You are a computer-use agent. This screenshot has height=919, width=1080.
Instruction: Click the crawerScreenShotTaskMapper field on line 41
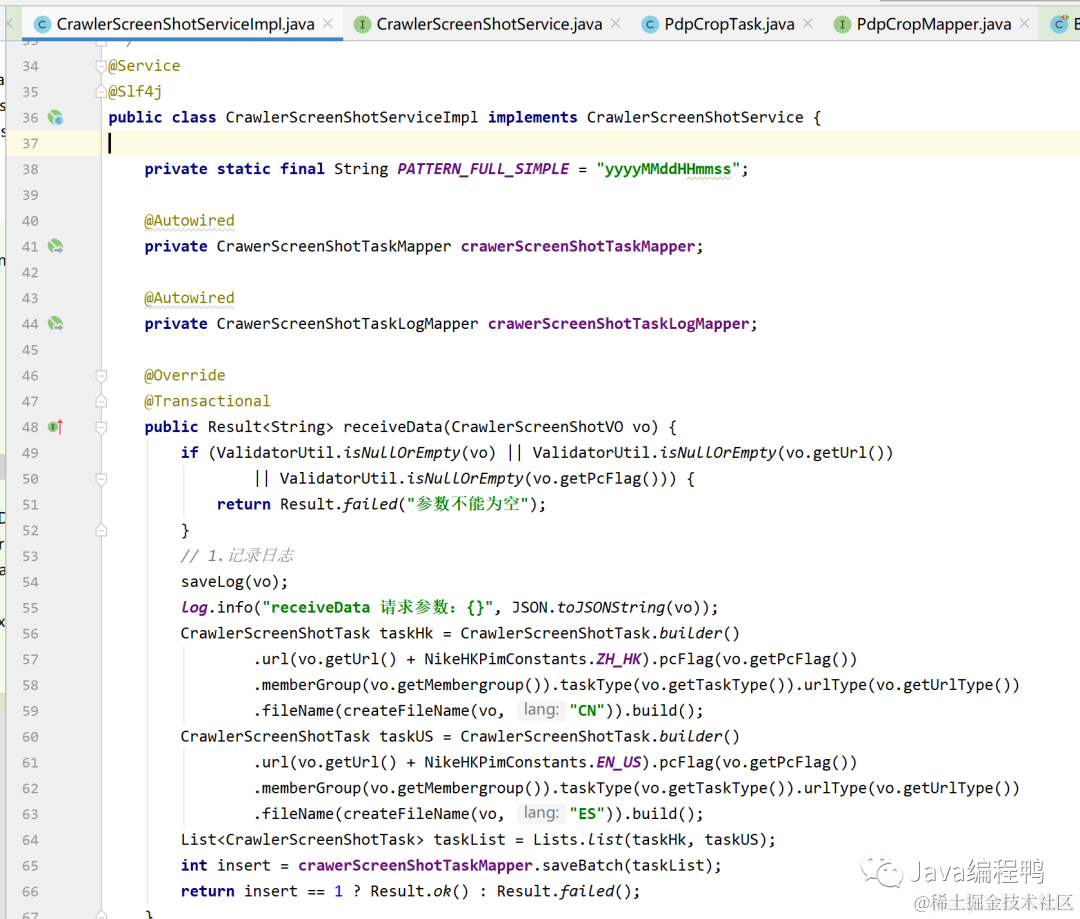[578, 247]
